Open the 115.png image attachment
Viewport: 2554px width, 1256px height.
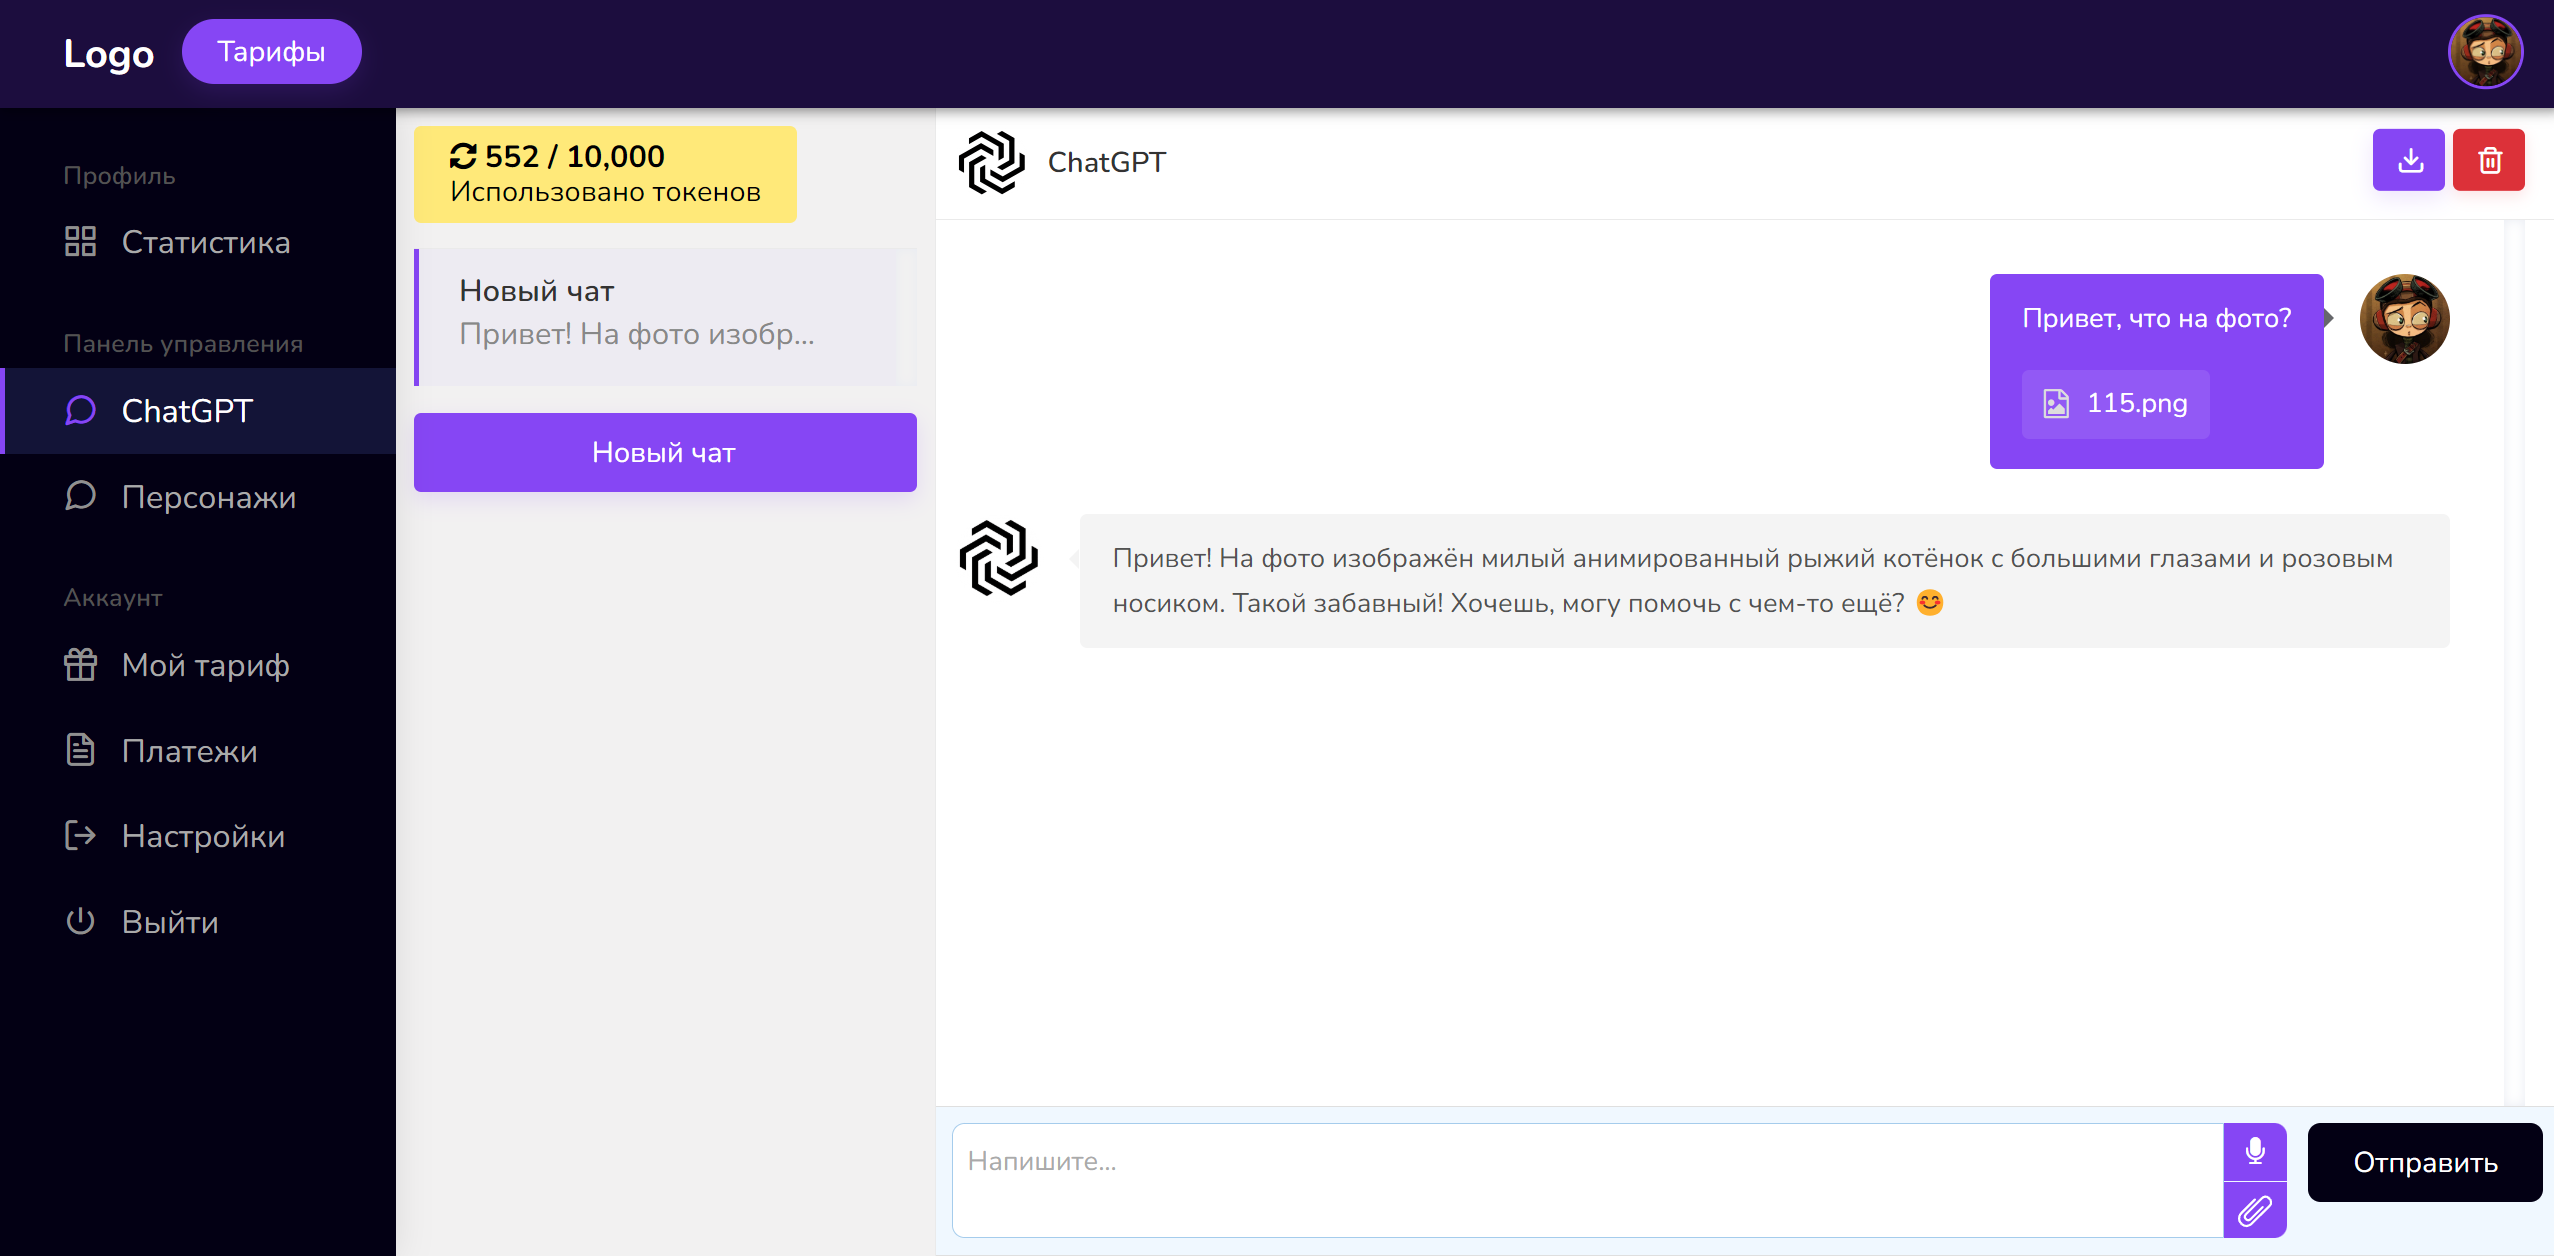point(2115,404)
